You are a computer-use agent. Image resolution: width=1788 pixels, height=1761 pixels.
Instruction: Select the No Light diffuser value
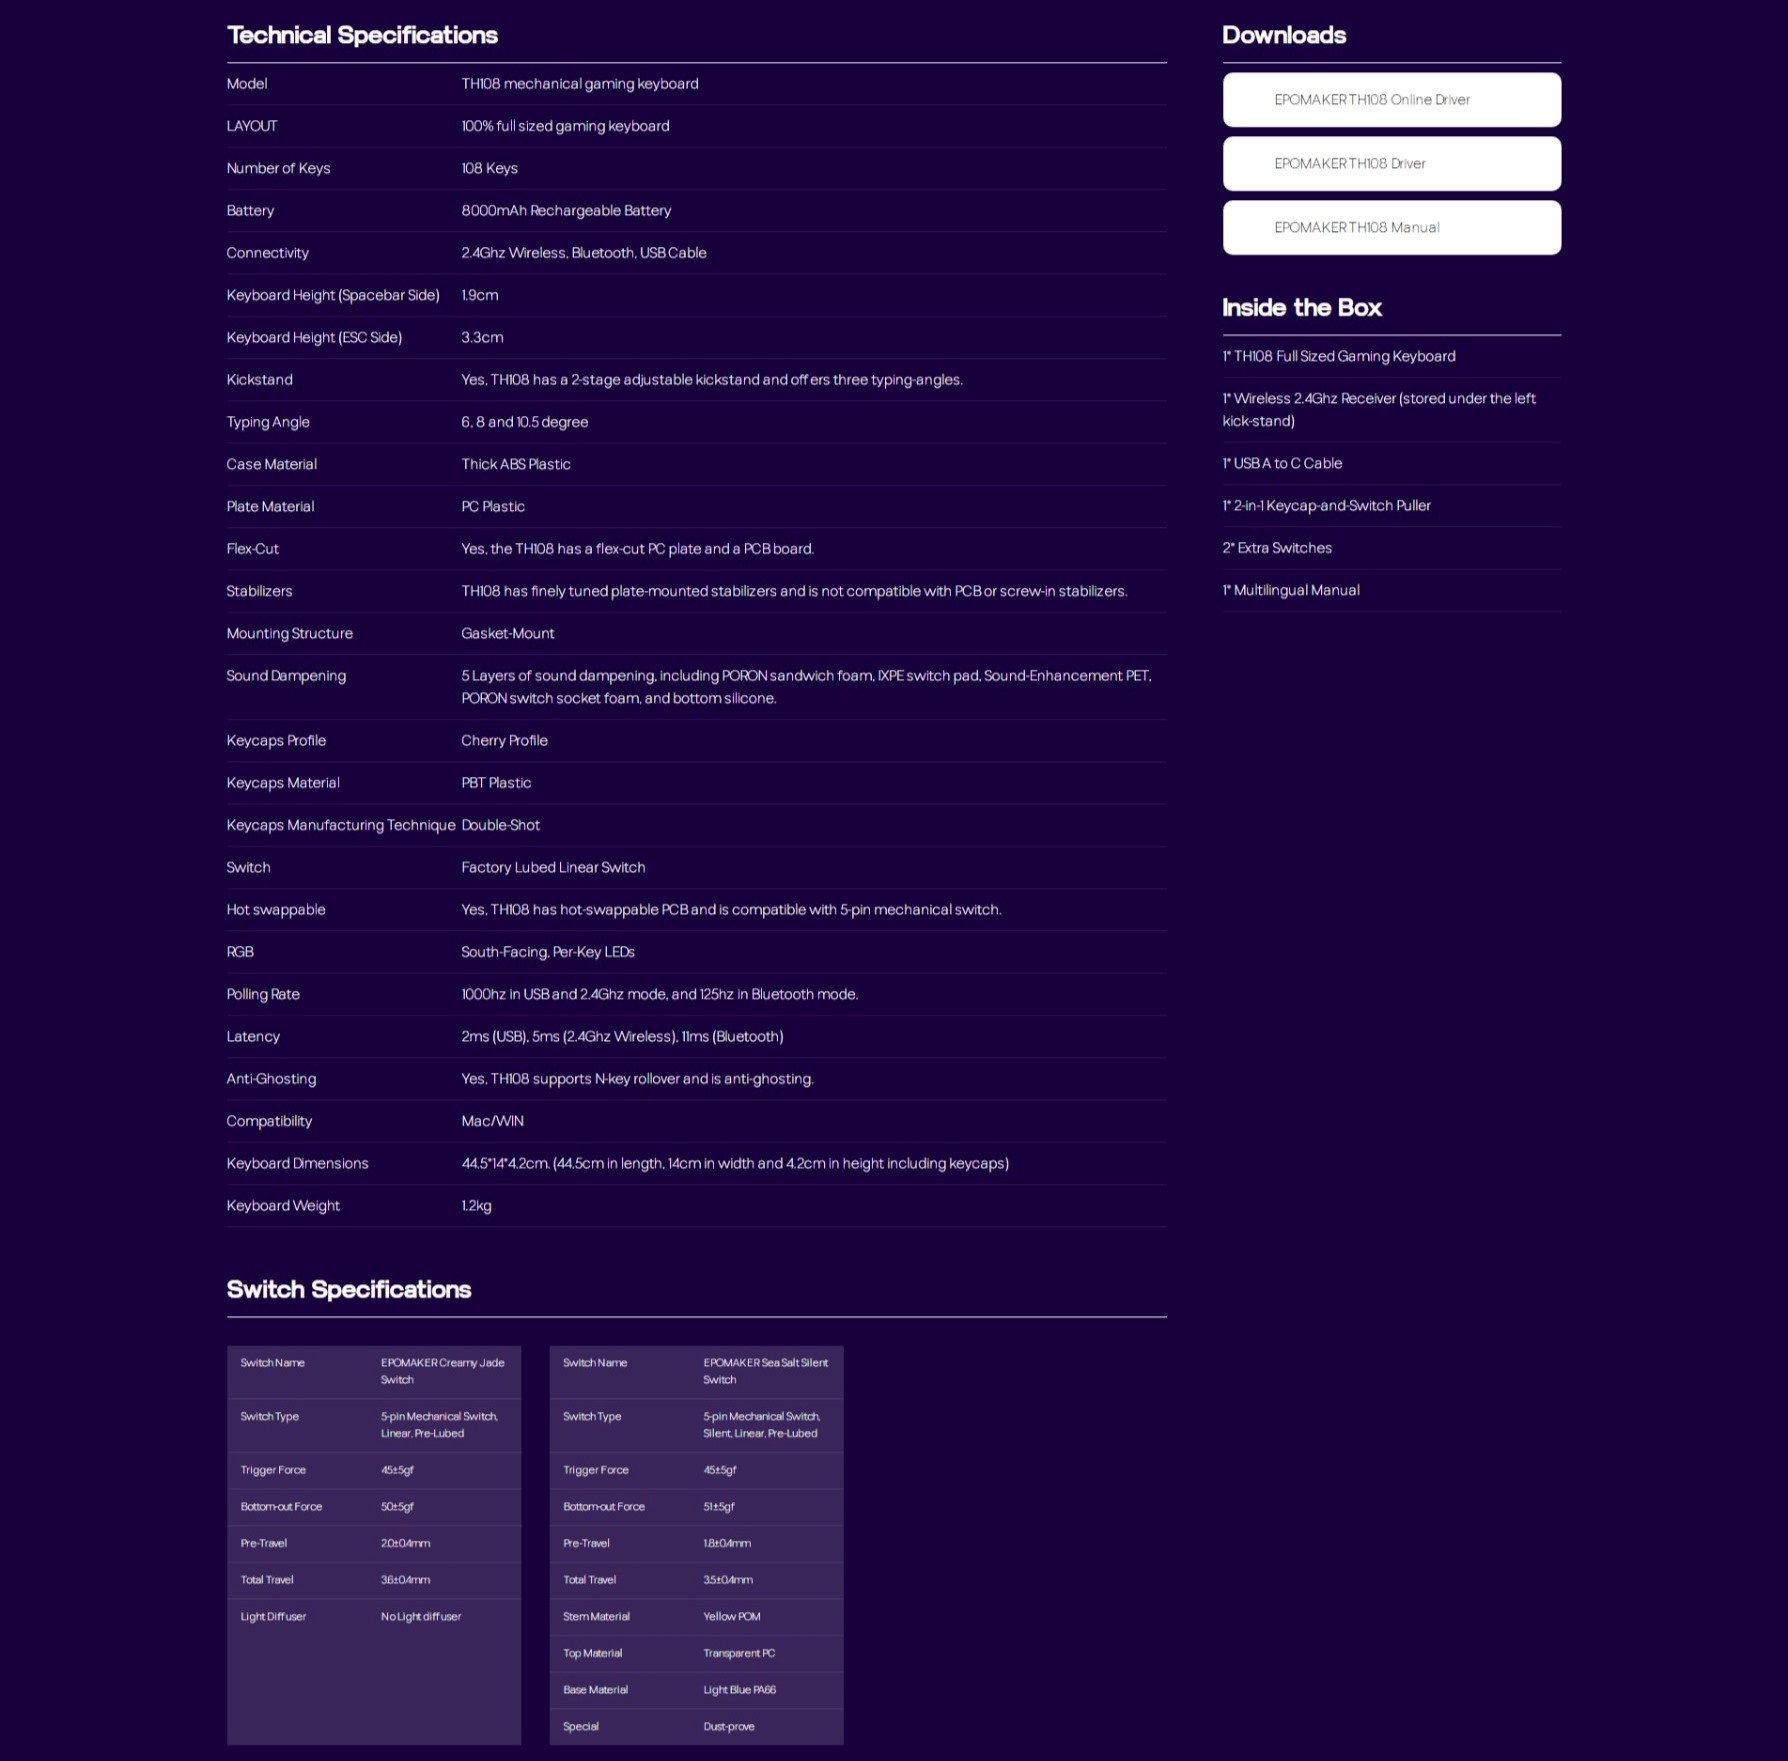point(420,1617)
